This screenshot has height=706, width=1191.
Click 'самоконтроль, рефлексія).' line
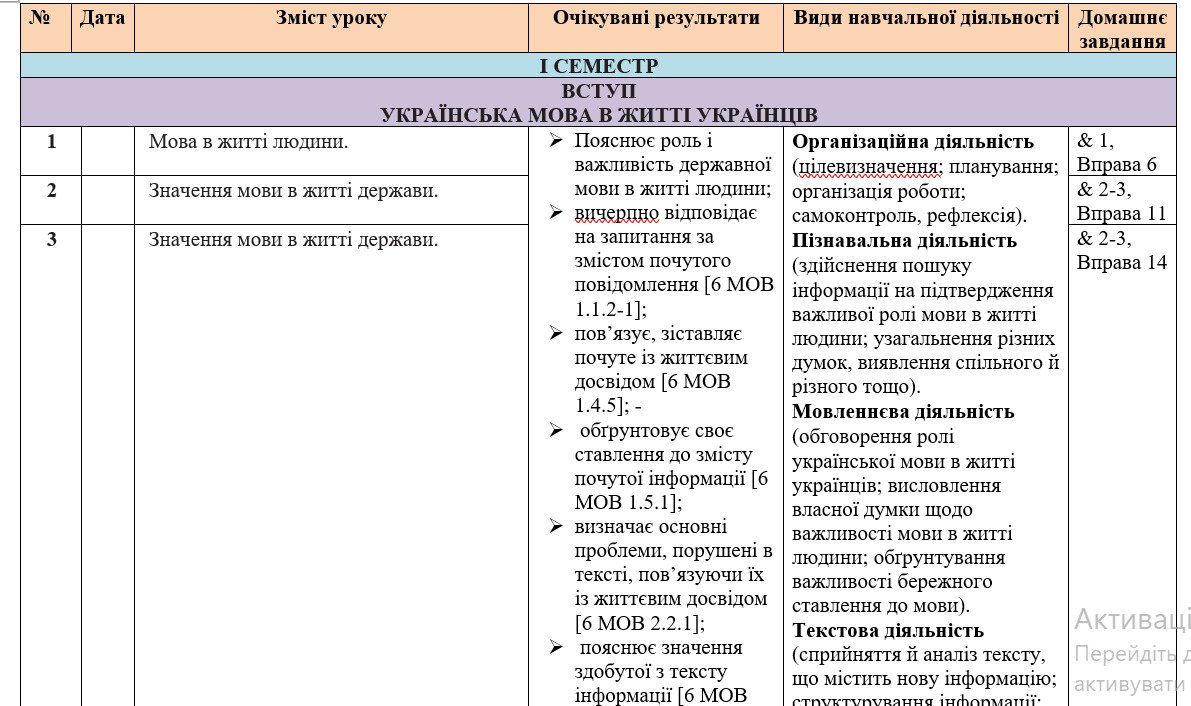click(909, 216)
